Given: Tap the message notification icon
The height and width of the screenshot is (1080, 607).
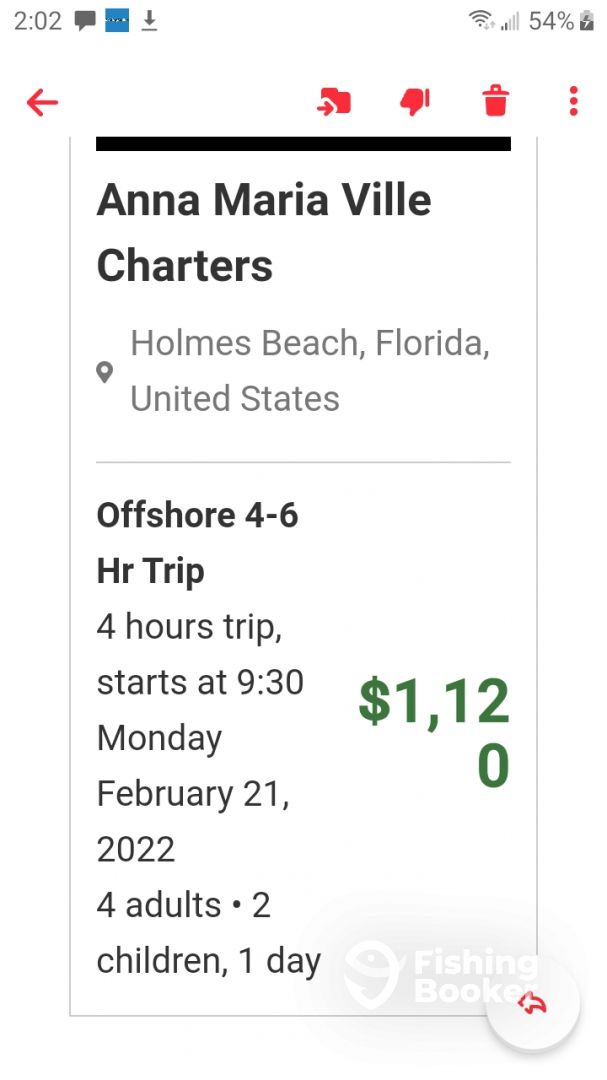Looking at the screenshot, I should (x=85, y=21).
